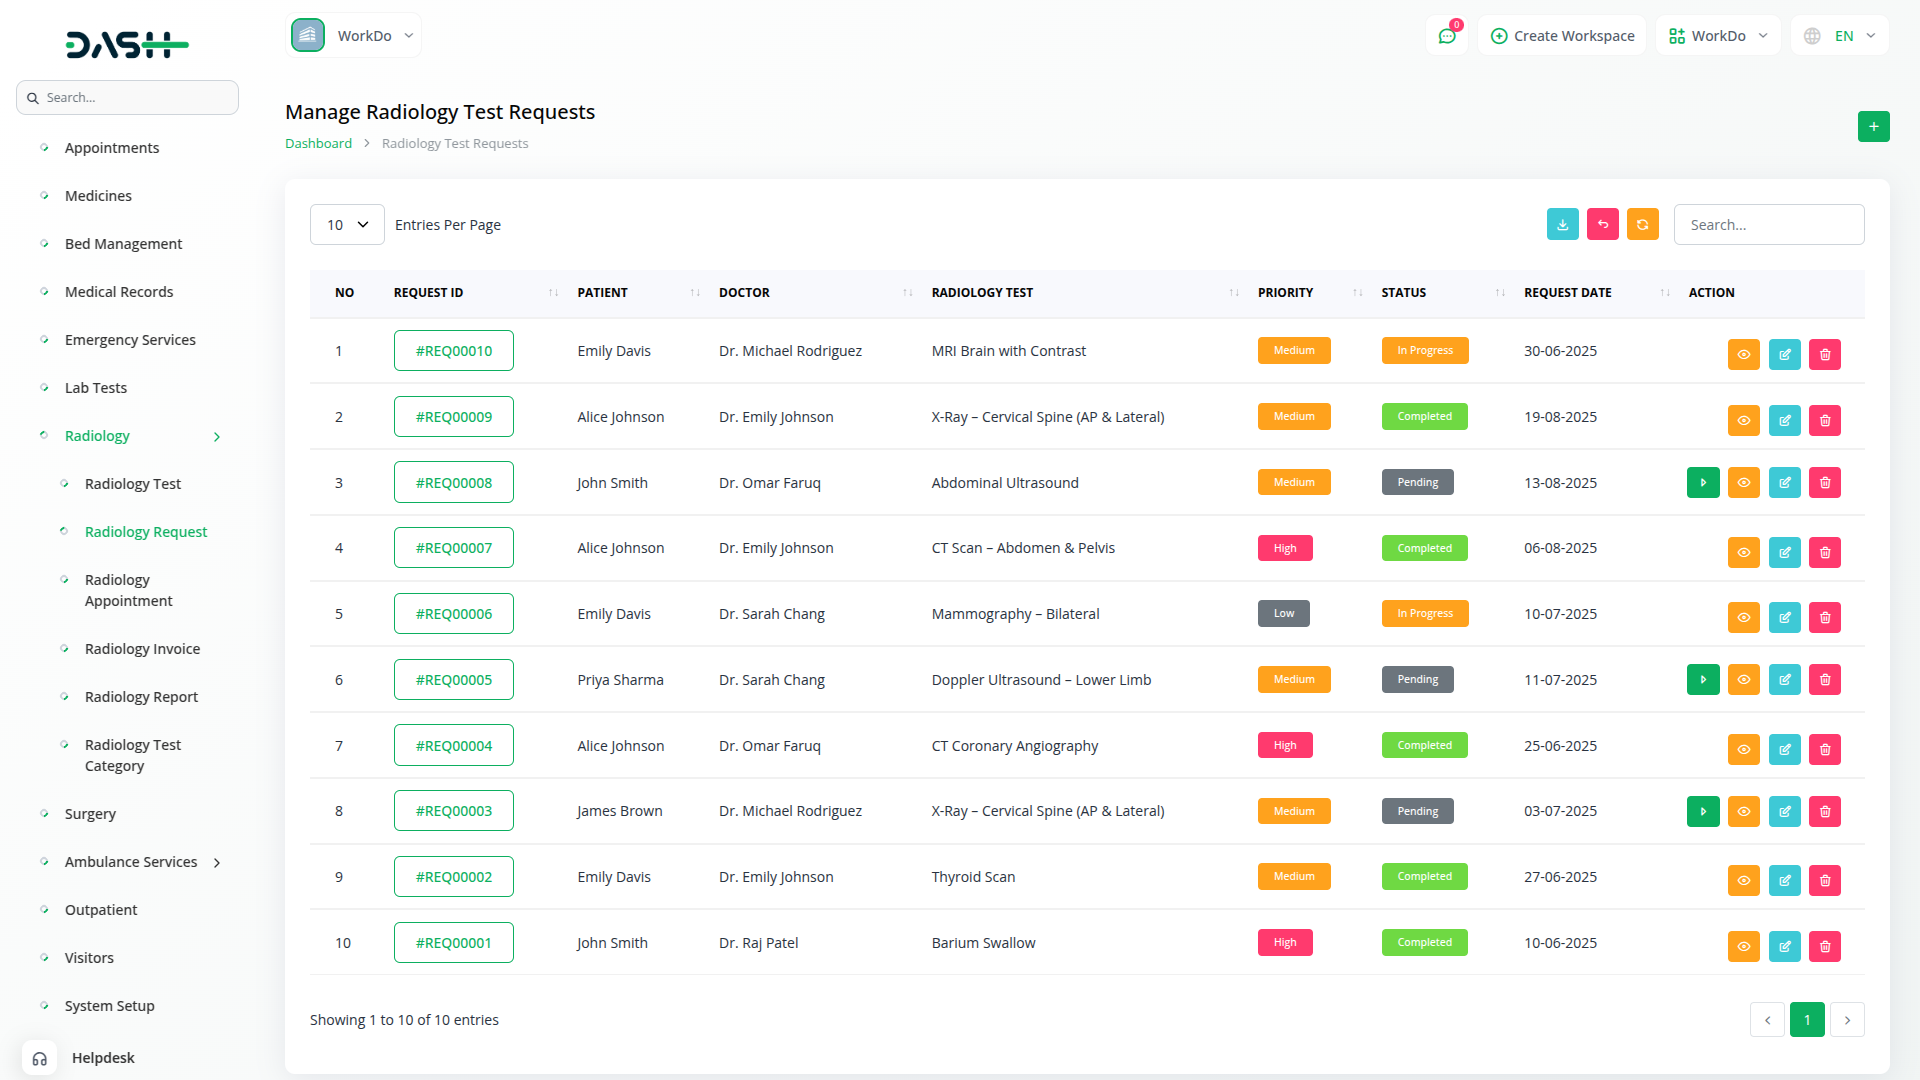
Task: Click the eye view icon for #REQ00005
Action: click(x=1743, y=680)
